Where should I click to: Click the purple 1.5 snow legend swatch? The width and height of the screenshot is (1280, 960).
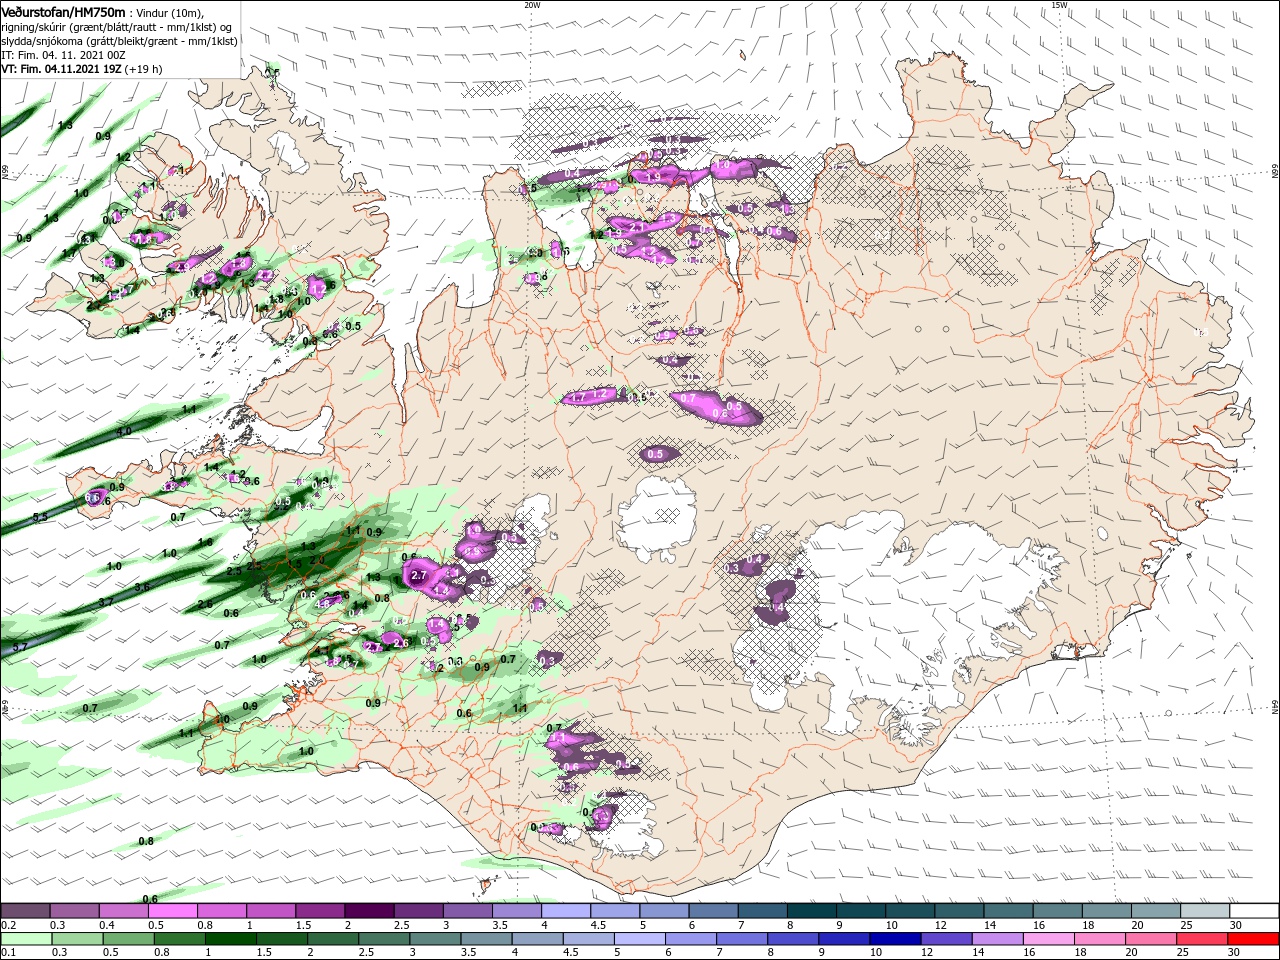(x=320, y=911)
